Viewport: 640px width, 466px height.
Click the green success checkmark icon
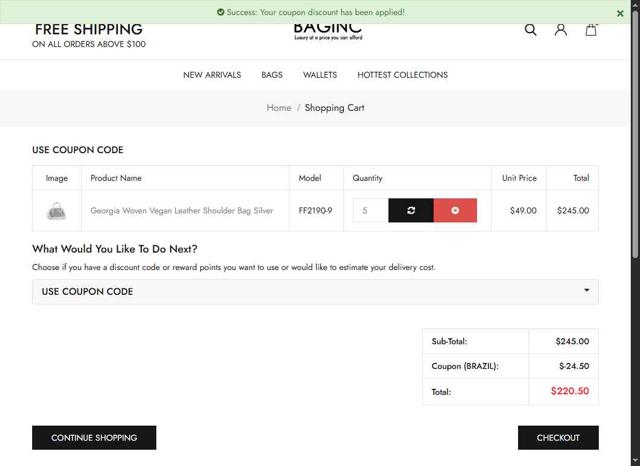220,12
